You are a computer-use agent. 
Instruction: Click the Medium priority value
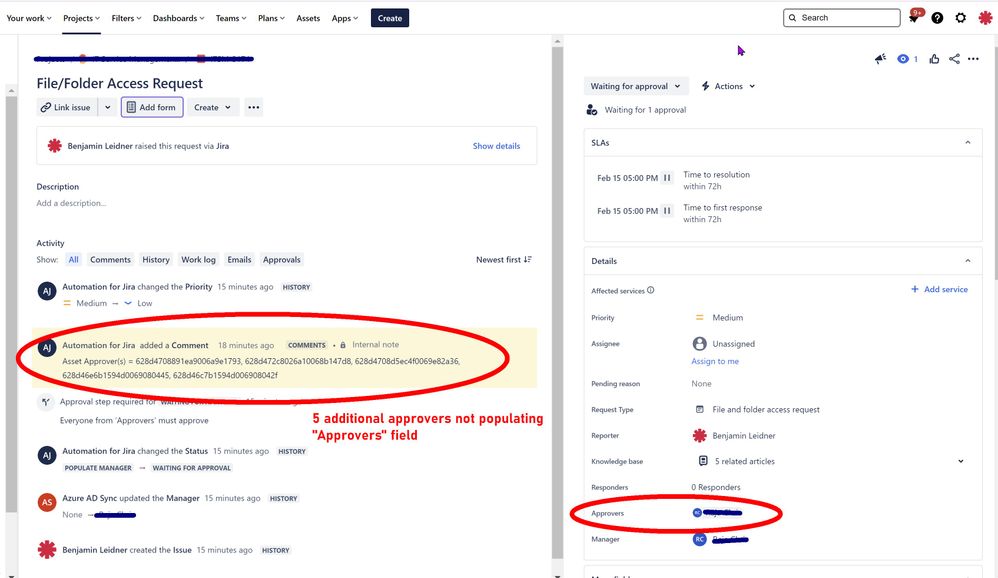pyautogui.click(x=727, y=318)
